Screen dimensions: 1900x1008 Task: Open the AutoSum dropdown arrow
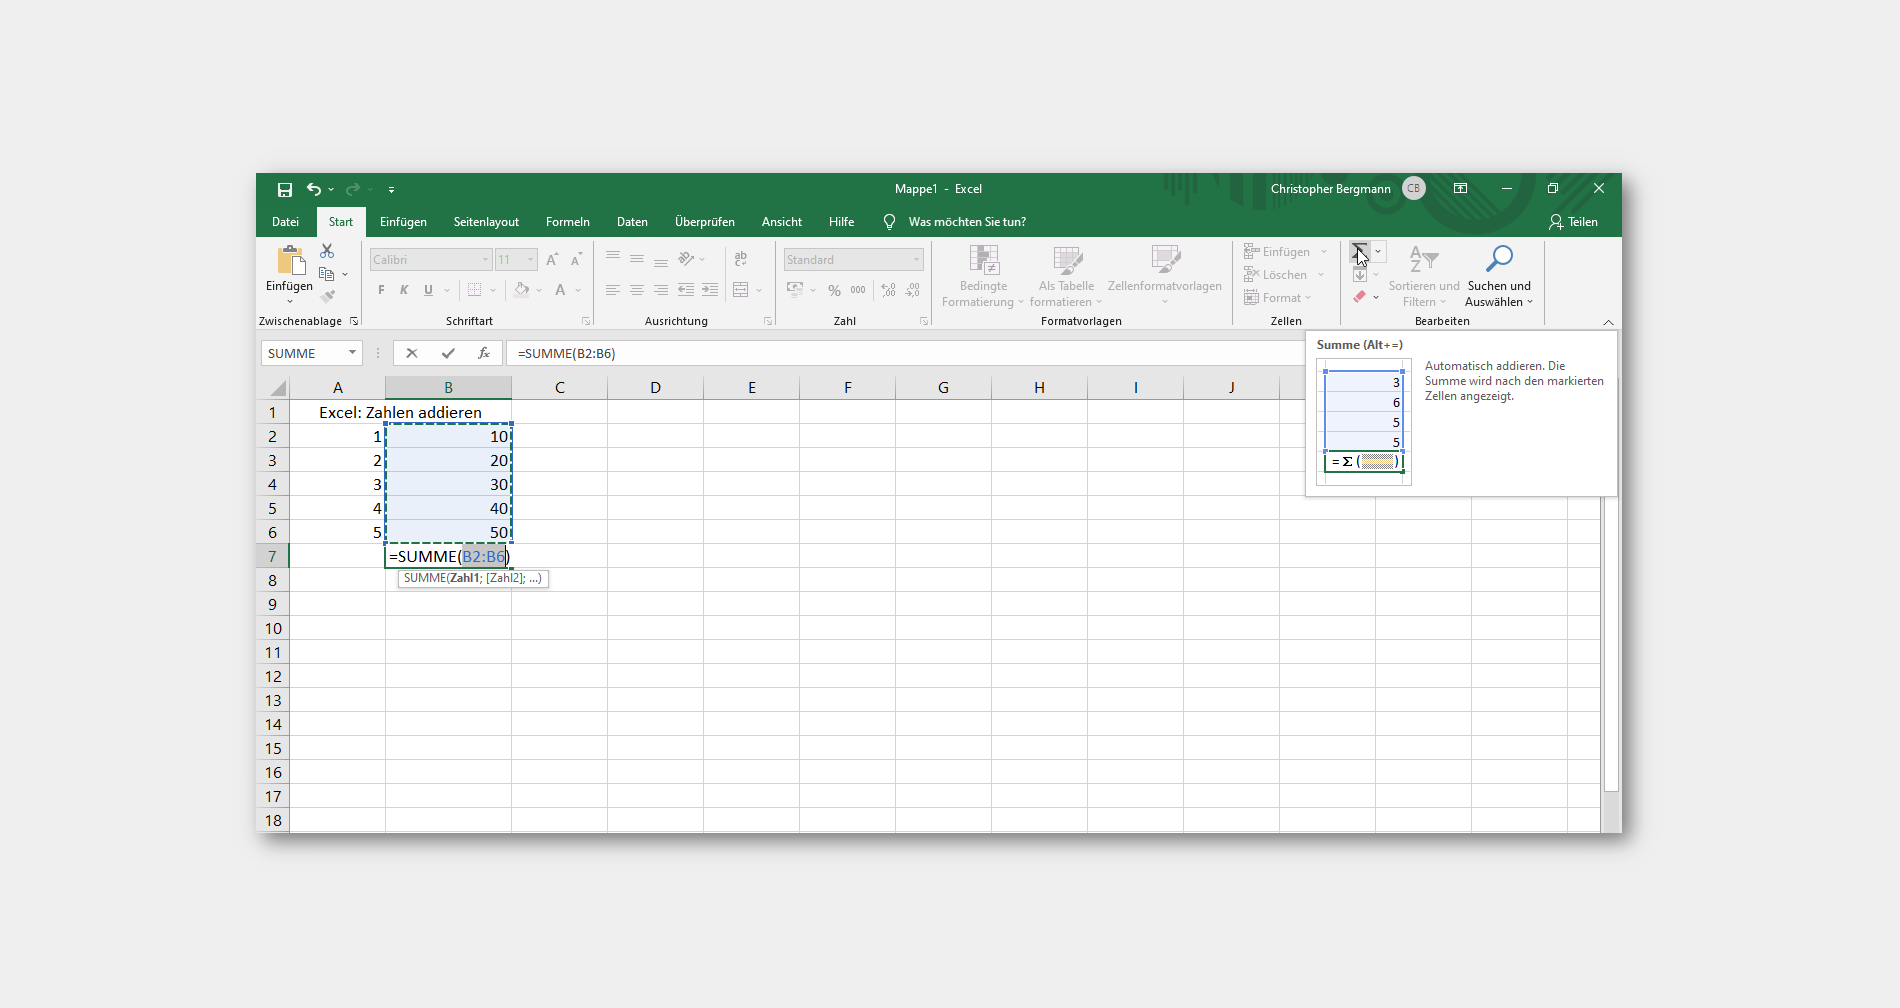(x=1378, y=251)
